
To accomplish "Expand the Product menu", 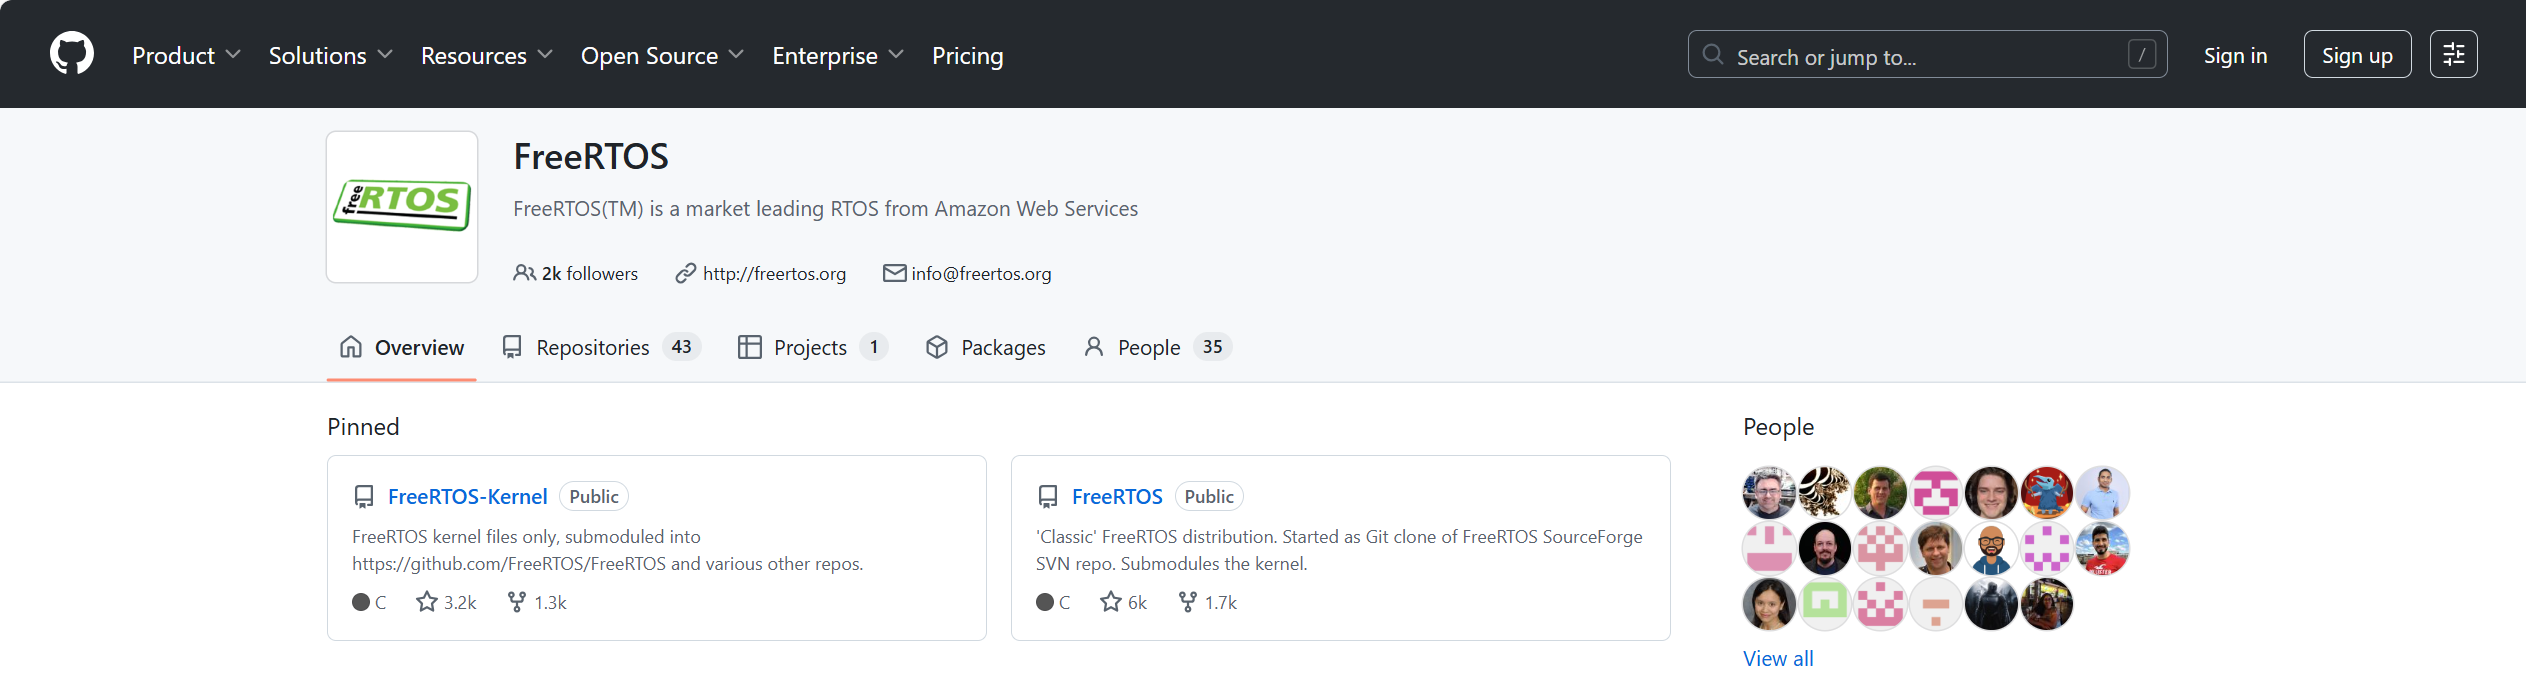I will coord(186,56).
